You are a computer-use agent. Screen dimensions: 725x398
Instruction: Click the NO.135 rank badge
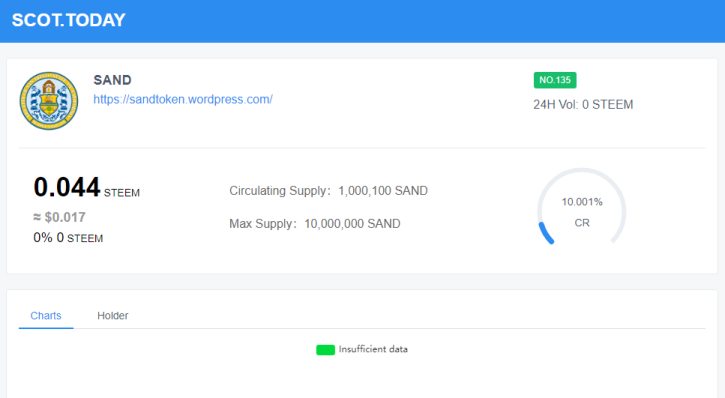pyautogui.click(x=555, y=80)
